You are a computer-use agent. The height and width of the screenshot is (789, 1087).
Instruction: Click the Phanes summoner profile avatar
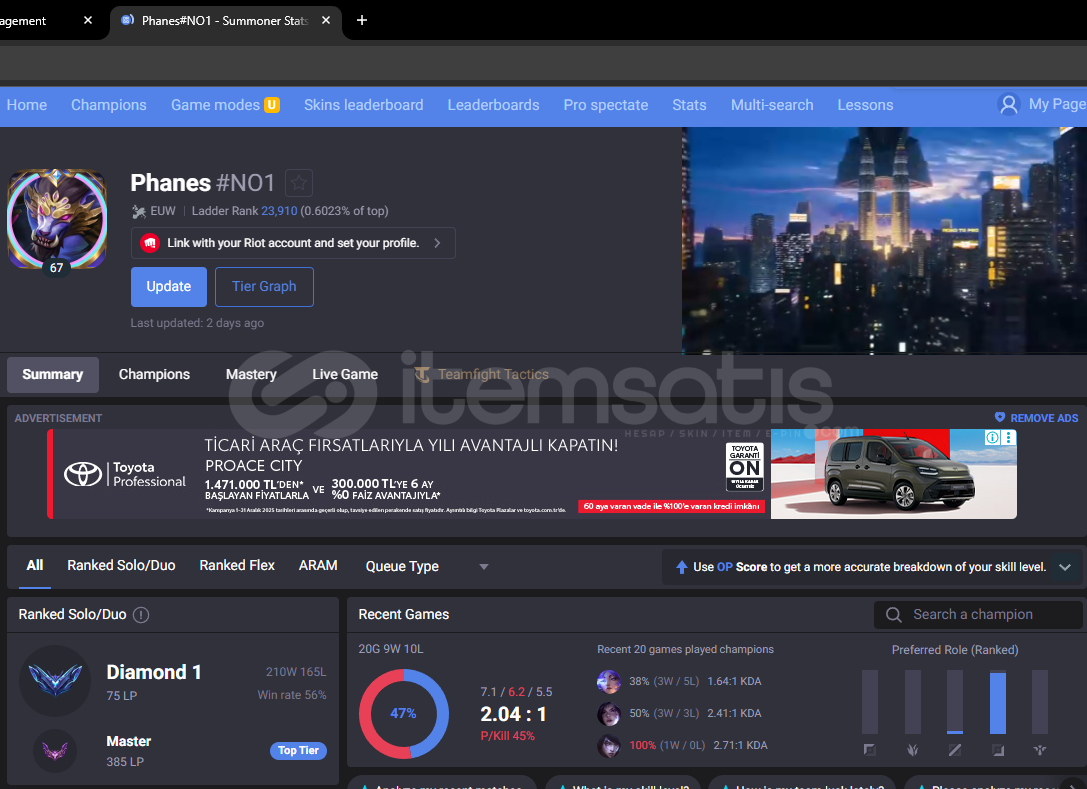(x=56, y=218)
